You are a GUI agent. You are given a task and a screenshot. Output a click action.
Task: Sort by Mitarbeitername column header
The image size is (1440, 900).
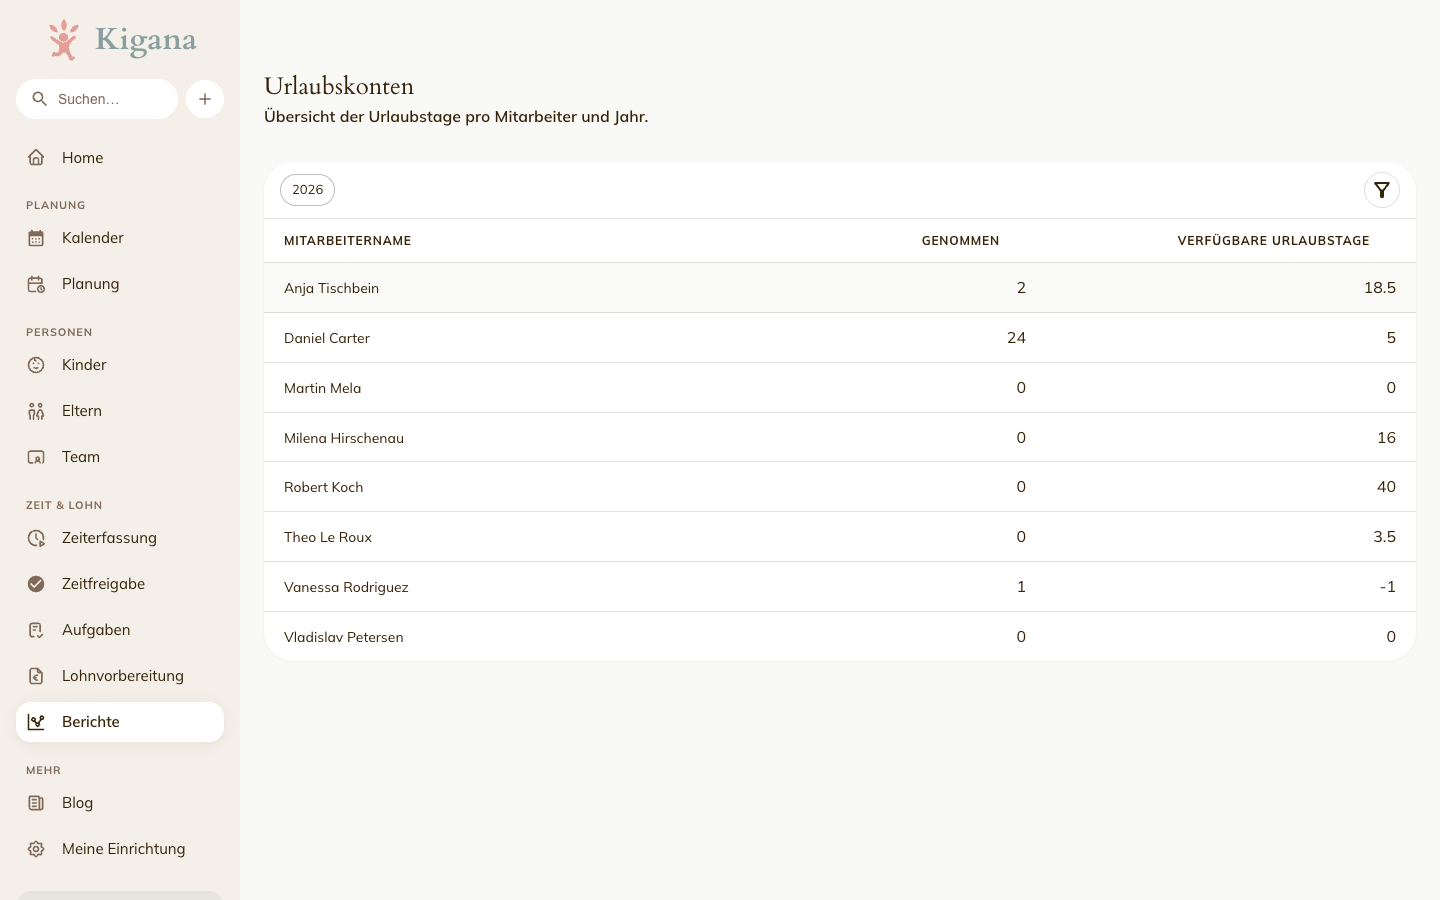pos(348,241)
